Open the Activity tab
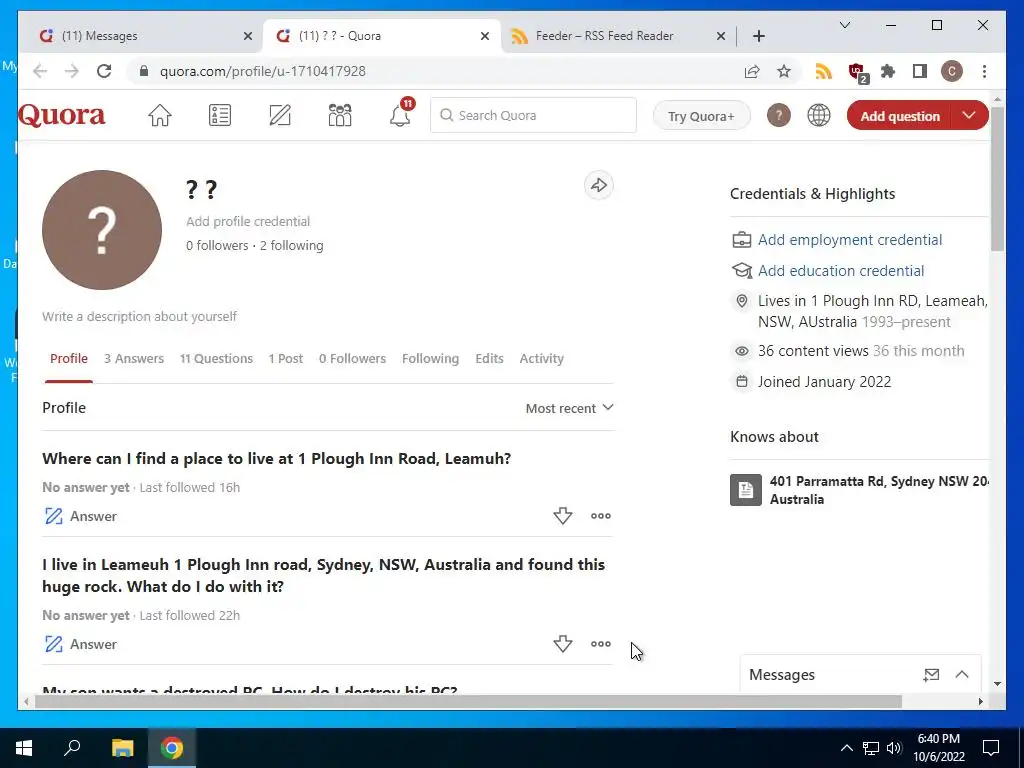1024x768 pixels. (541, 359)
